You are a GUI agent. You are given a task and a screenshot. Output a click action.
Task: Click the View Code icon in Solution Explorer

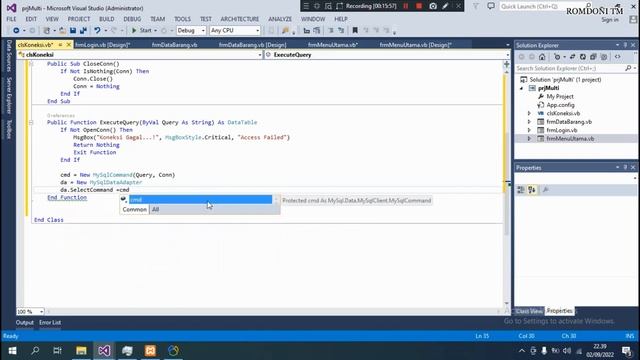tap(618, 57)
